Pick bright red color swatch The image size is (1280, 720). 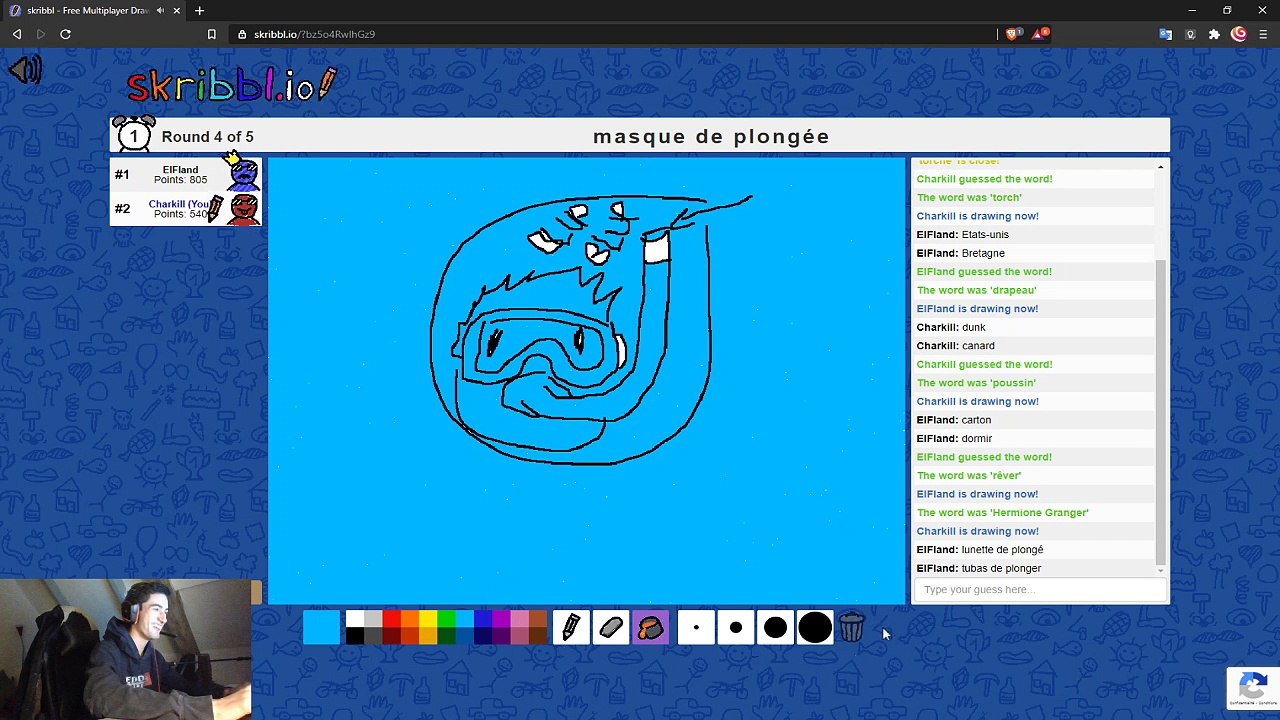click(x=391, y=619)
